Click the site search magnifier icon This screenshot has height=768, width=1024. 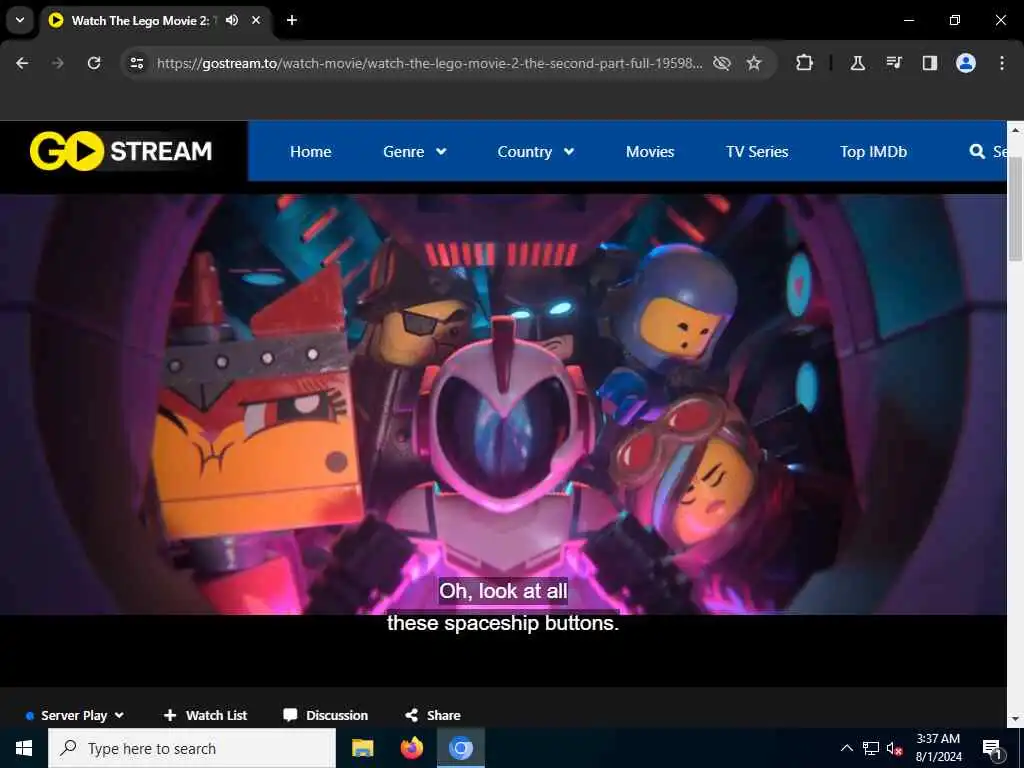click(x=977, y=152)
